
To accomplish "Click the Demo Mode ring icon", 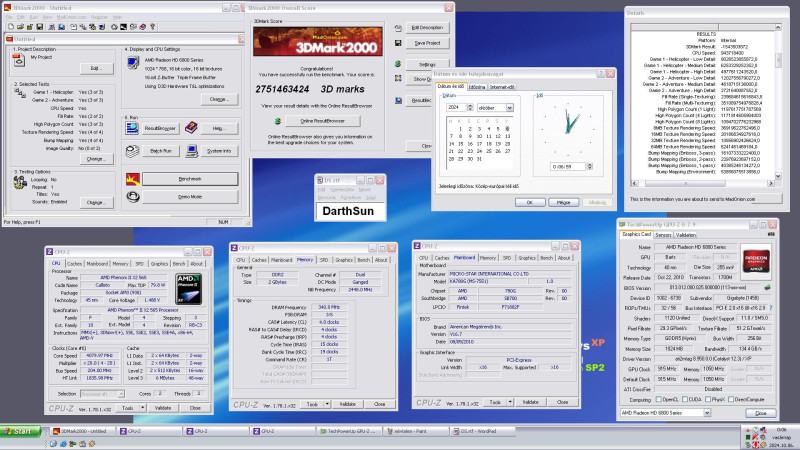I will 133,196.
